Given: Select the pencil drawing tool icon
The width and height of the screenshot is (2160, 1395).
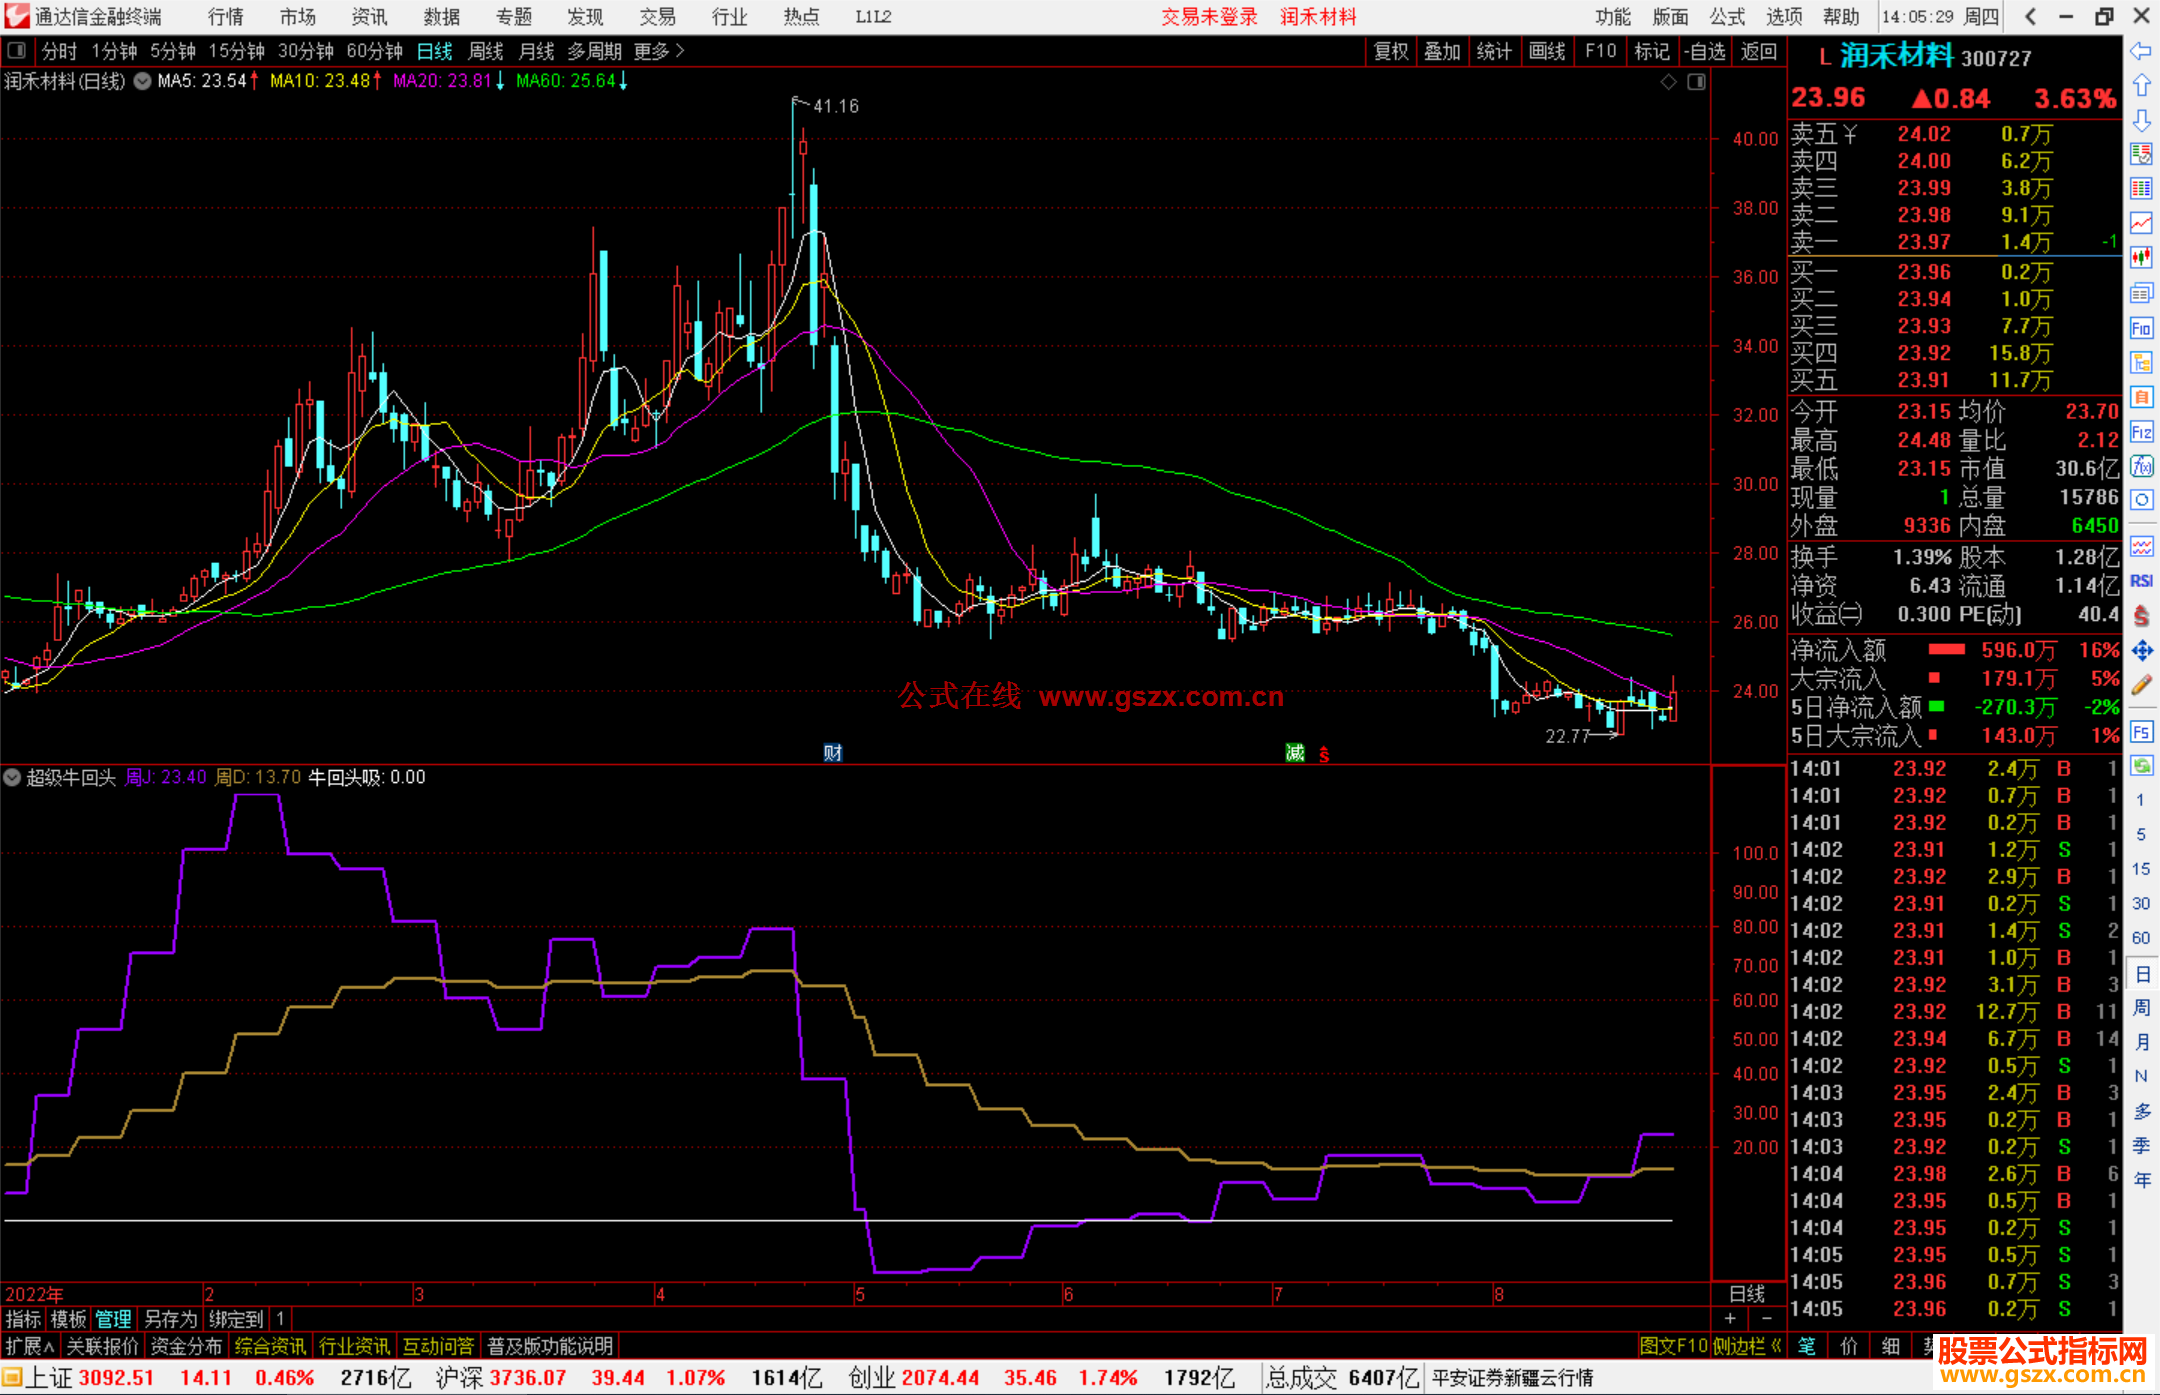Looking at the screenshot, I should click(x=2141, y=686).
